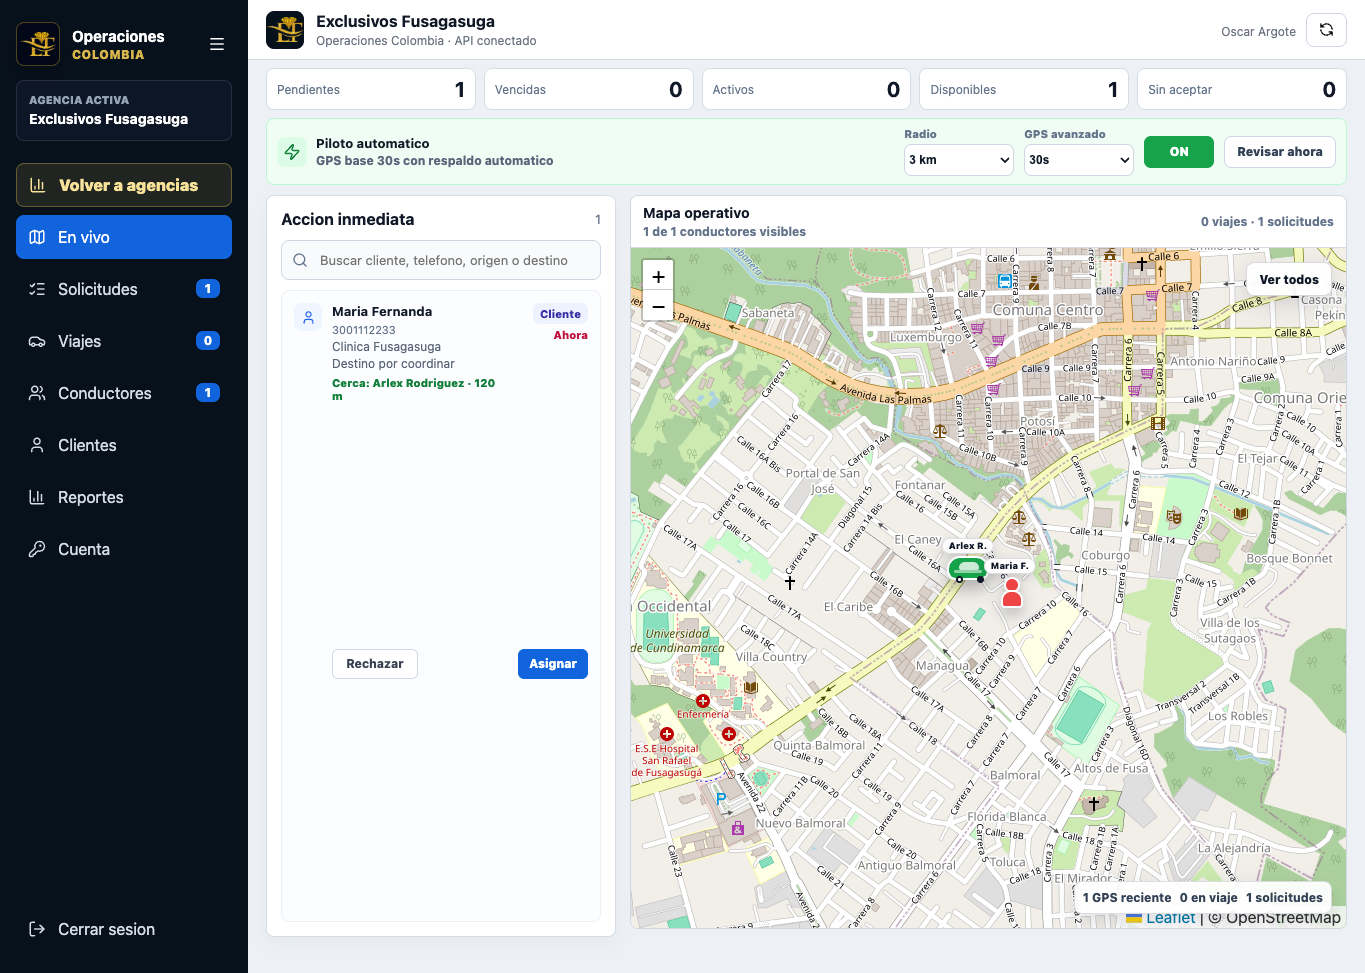Click the Viajes car icon

click(37, 341)
